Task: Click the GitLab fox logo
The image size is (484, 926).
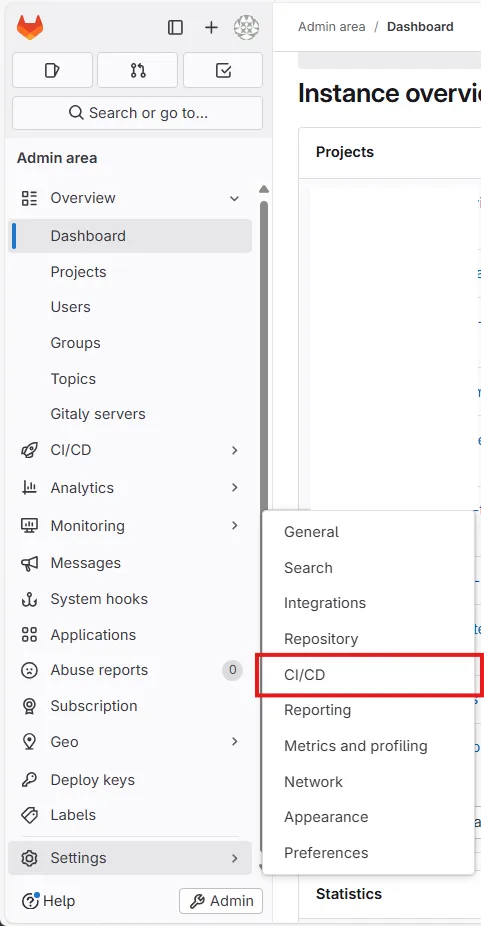Action: 30,27
